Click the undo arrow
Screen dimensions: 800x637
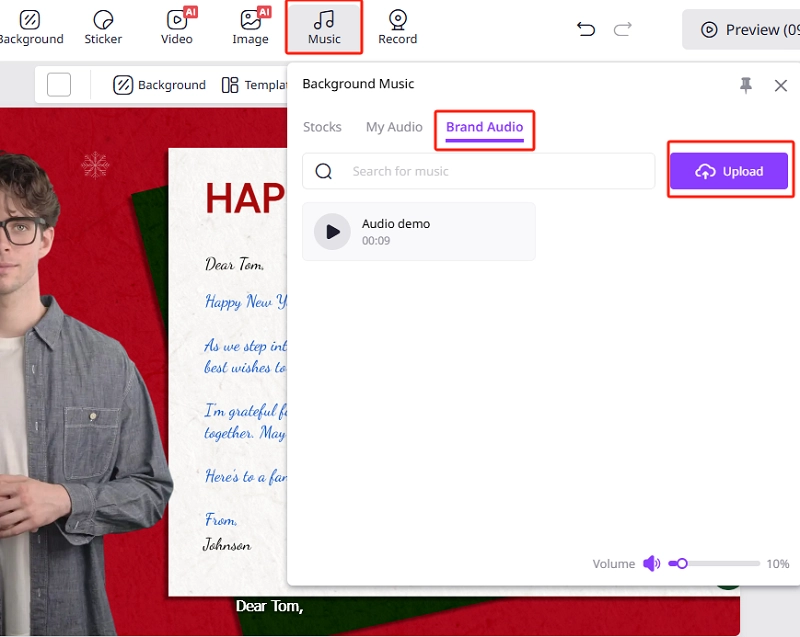(x=586, y=29)
